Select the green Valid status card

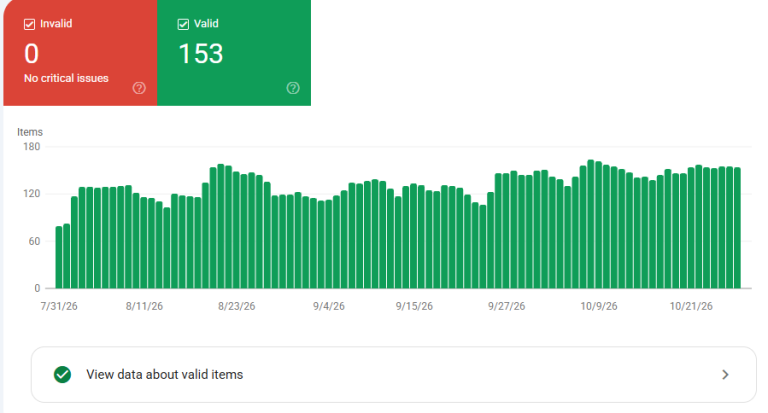coord(234,53)
